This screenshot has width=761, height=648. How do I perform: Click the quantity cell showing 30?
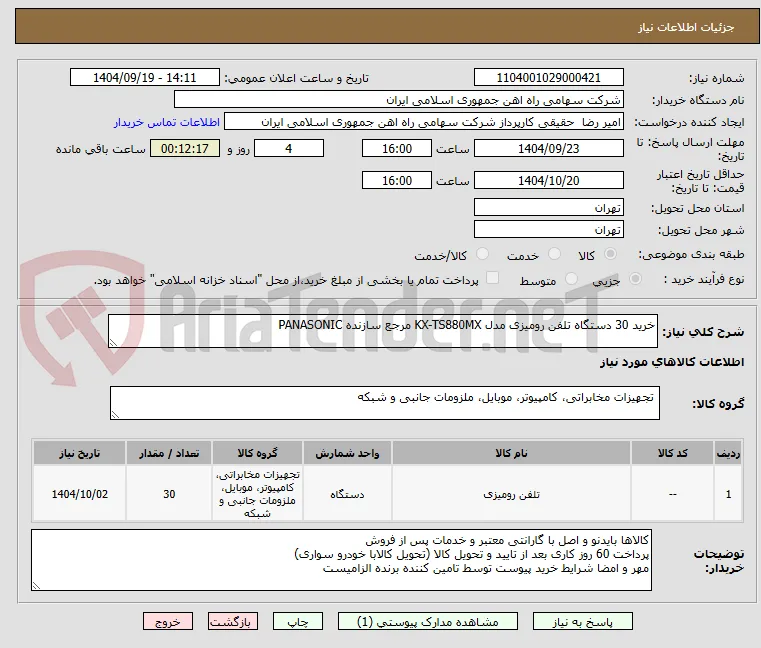point(169,494)
